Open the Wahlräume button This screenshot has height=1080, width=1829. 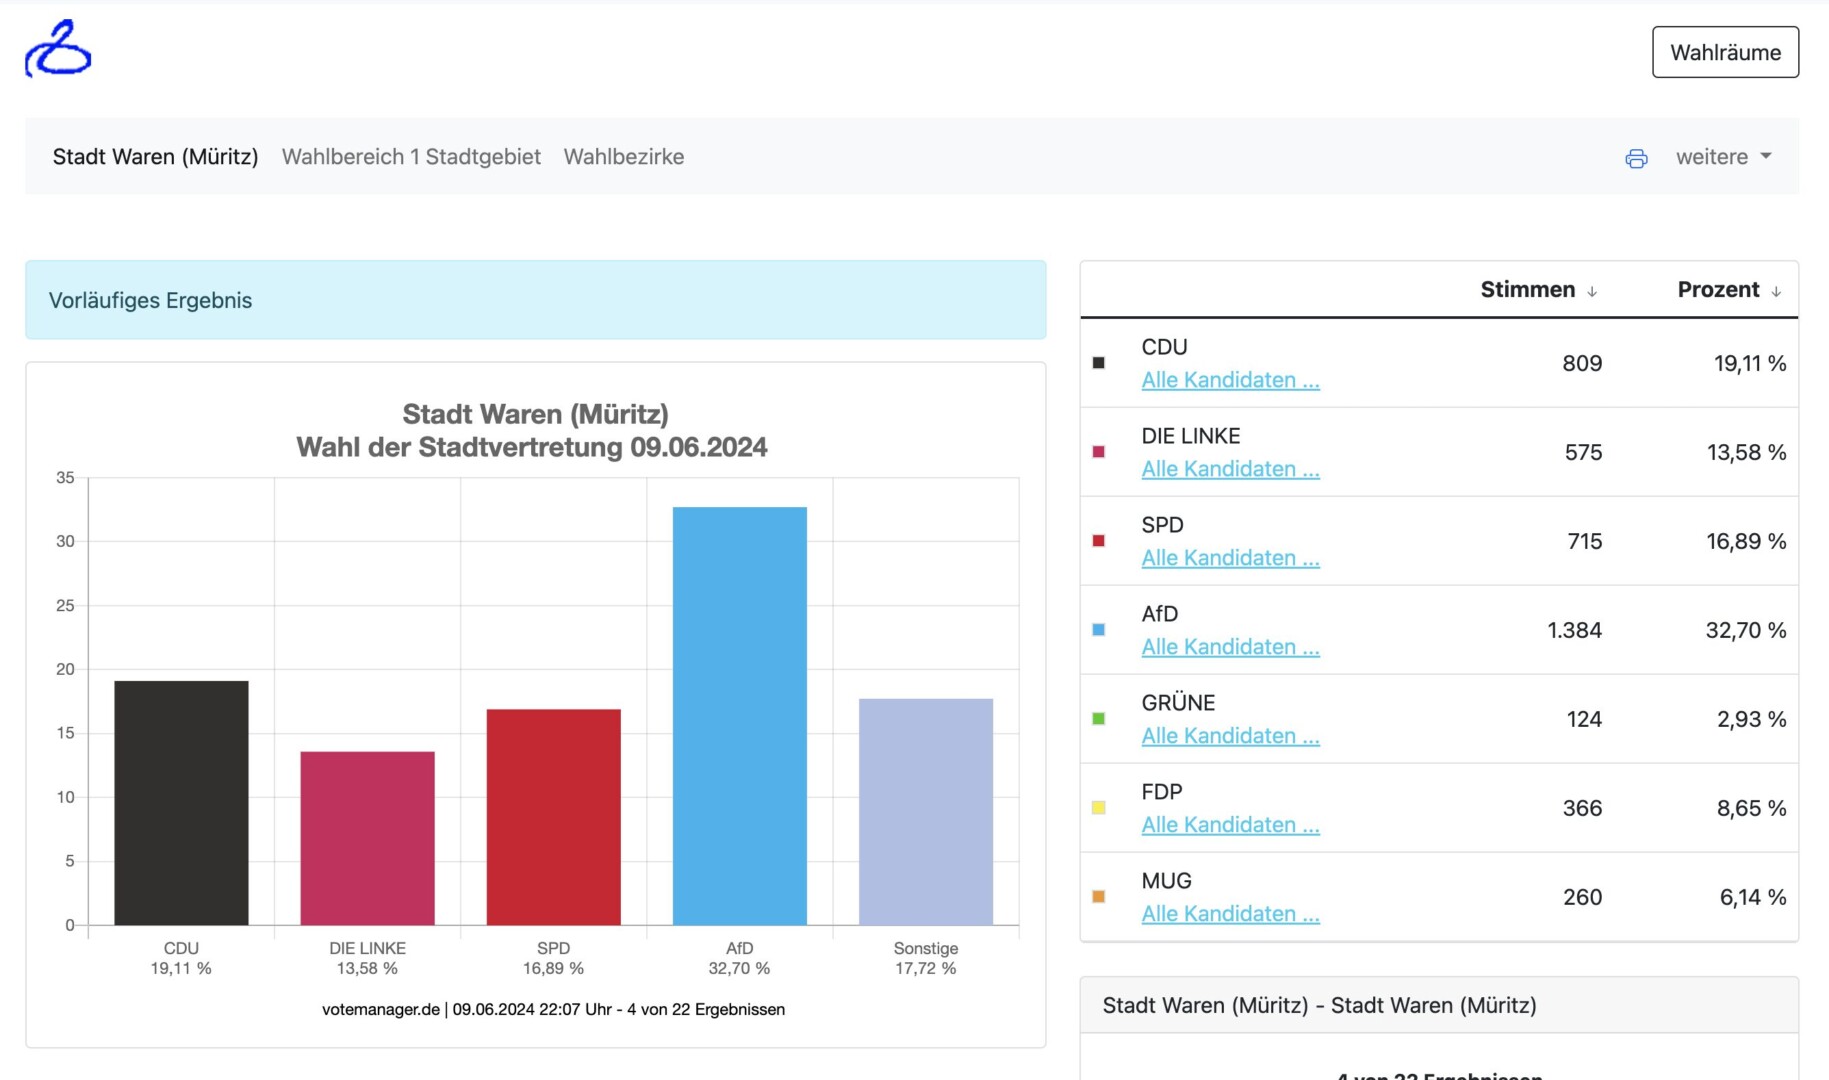1725,52
